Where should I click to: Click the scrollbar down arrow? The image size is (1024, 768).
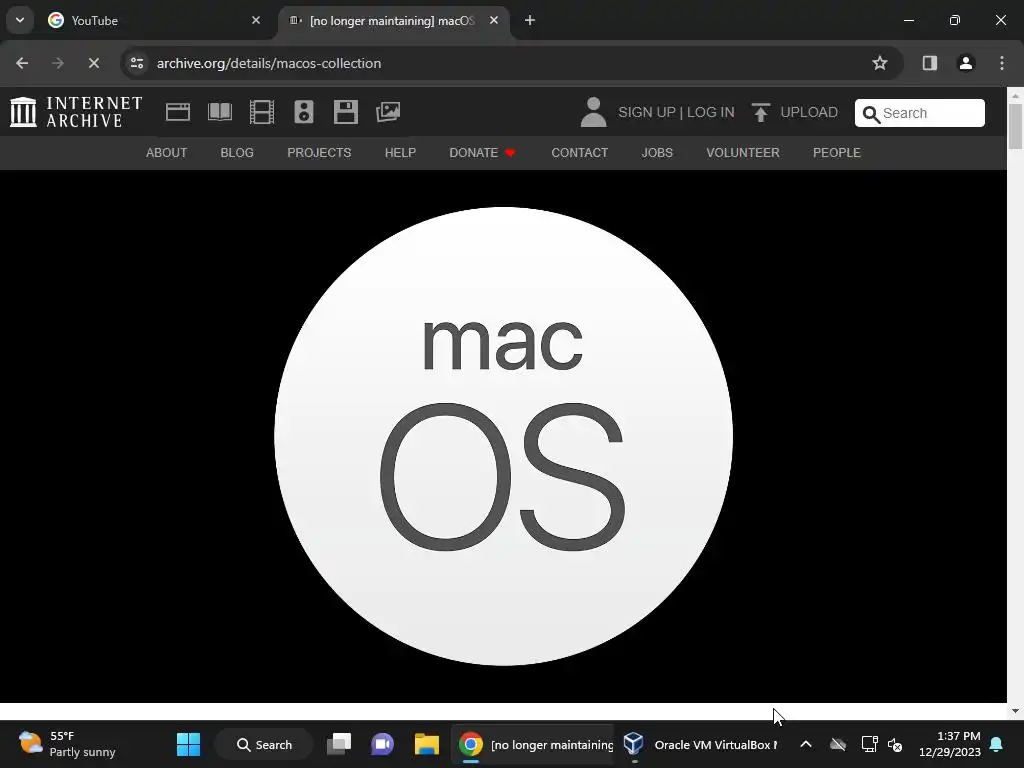pos(1015,711)
